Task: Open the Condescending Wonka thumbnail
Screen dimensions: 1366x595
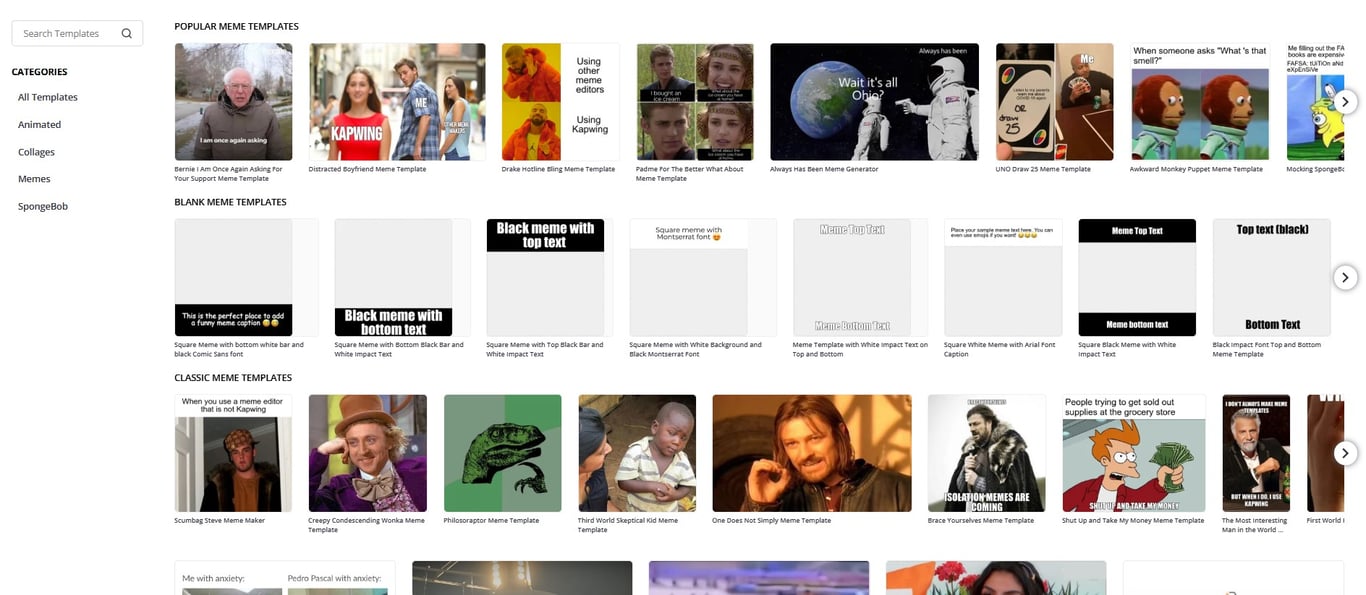Action: pos(368,453)
